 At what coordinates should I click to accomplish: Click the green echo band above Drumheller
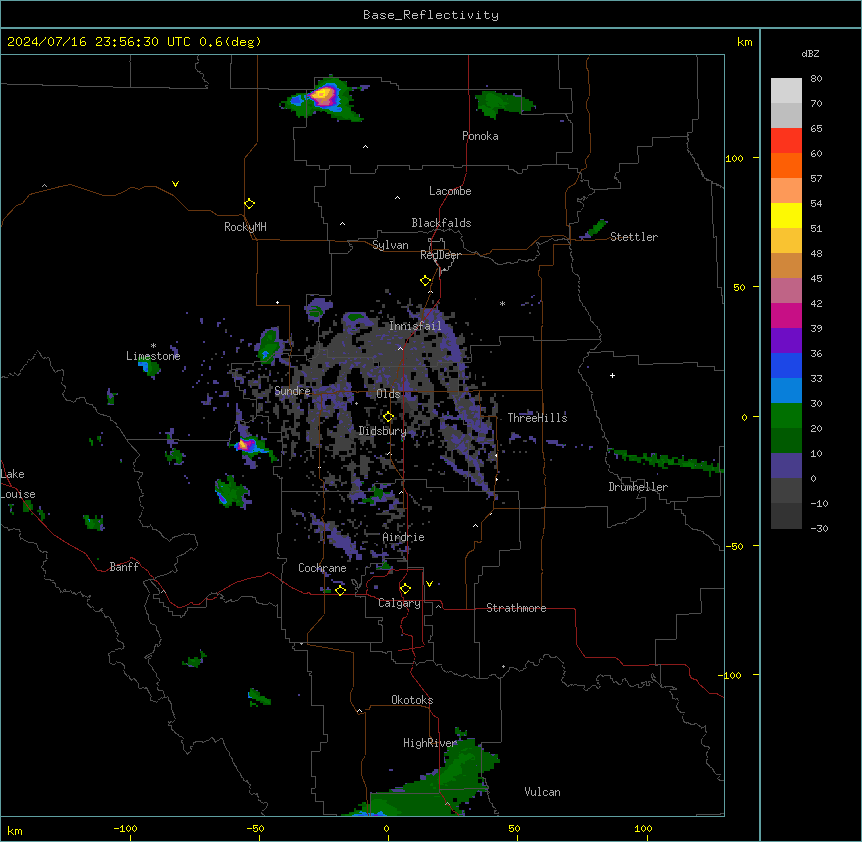(665, 460)
